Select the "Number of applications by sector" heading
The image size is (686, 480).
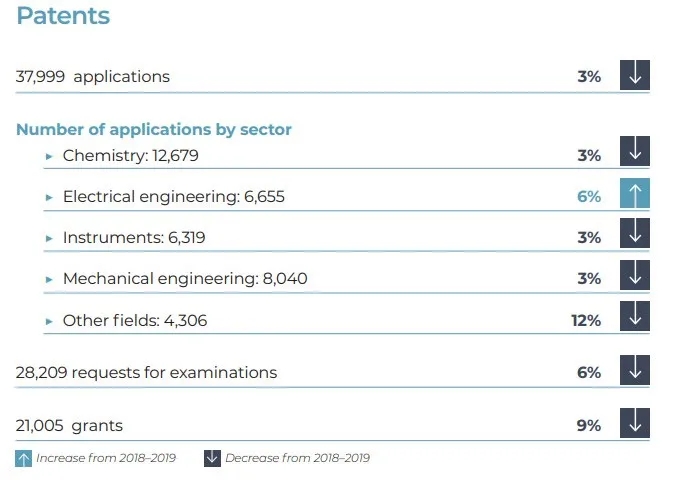tap(154, 130)
